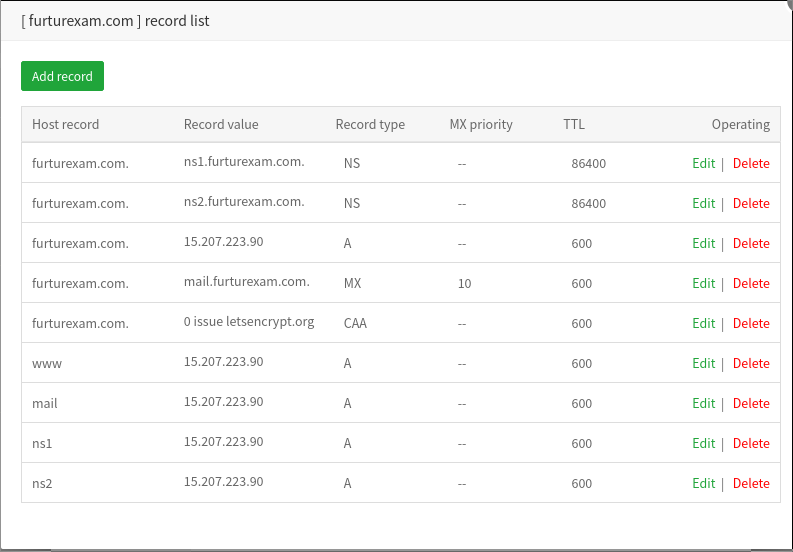The width and height of the screenshot is (793, 552).
Task: Delete the ns2.furturexam.com. NS record
Action: coord(751,203)
